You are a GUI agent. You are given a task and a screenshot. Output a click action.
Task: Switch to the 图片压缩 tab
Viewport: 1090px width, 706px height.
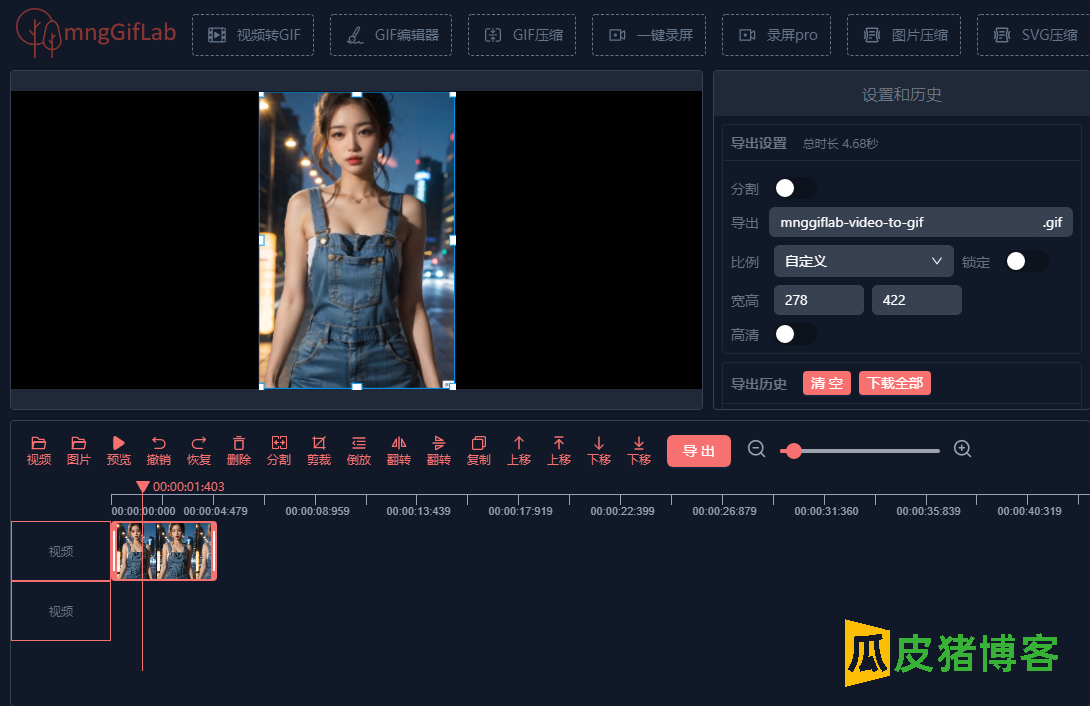pos(904,35)
